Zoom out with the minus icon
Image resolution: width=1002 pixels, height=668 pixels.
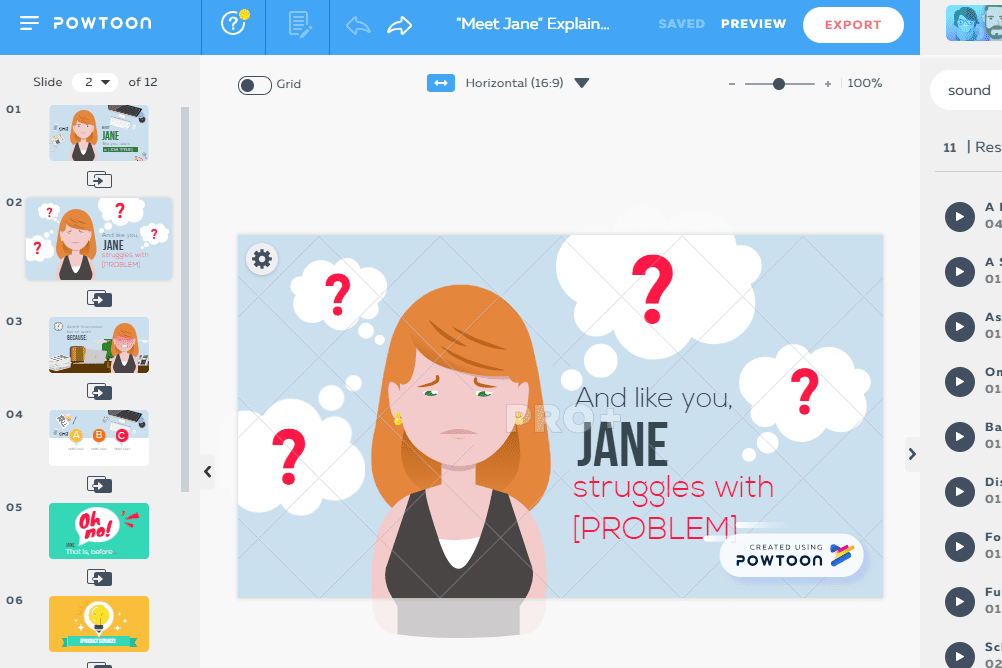pyautogui.click(x=732, y=84)
